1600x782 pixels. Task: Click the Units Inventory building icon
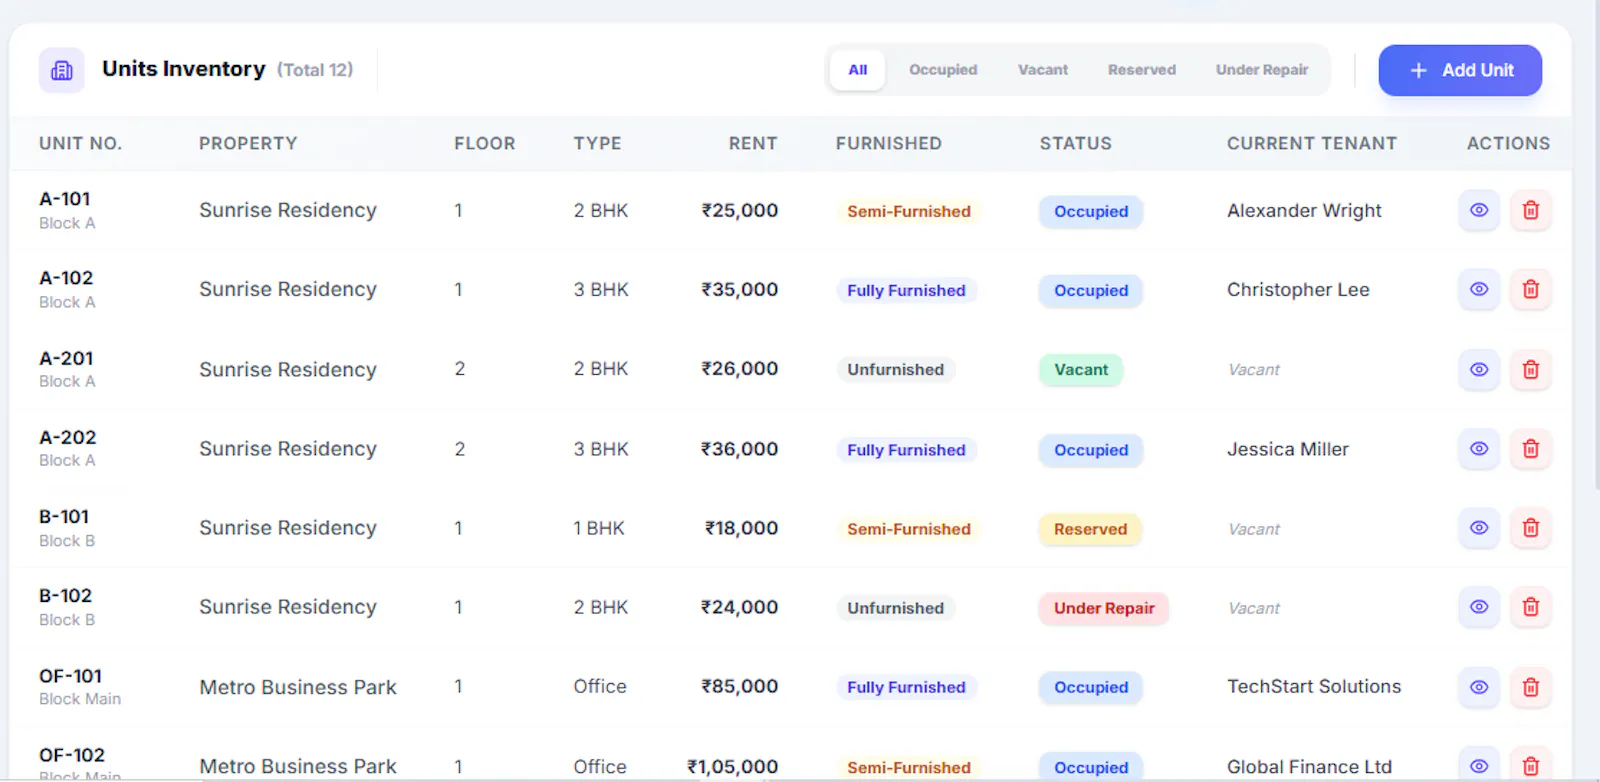pyautogui.click(x=62, y=70)
